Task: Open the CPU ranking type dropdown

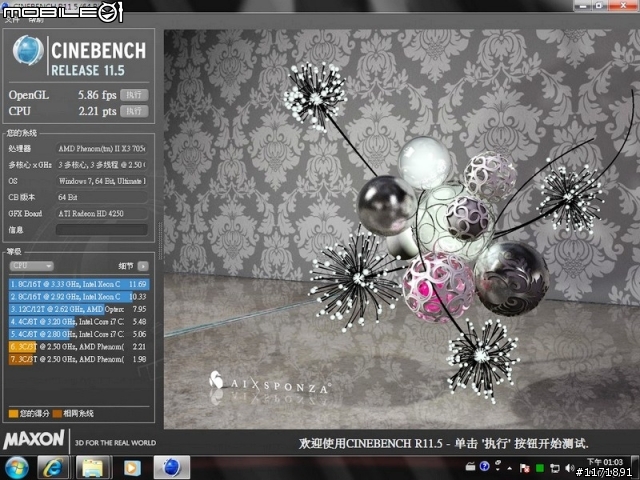Action: coord(31,266)
